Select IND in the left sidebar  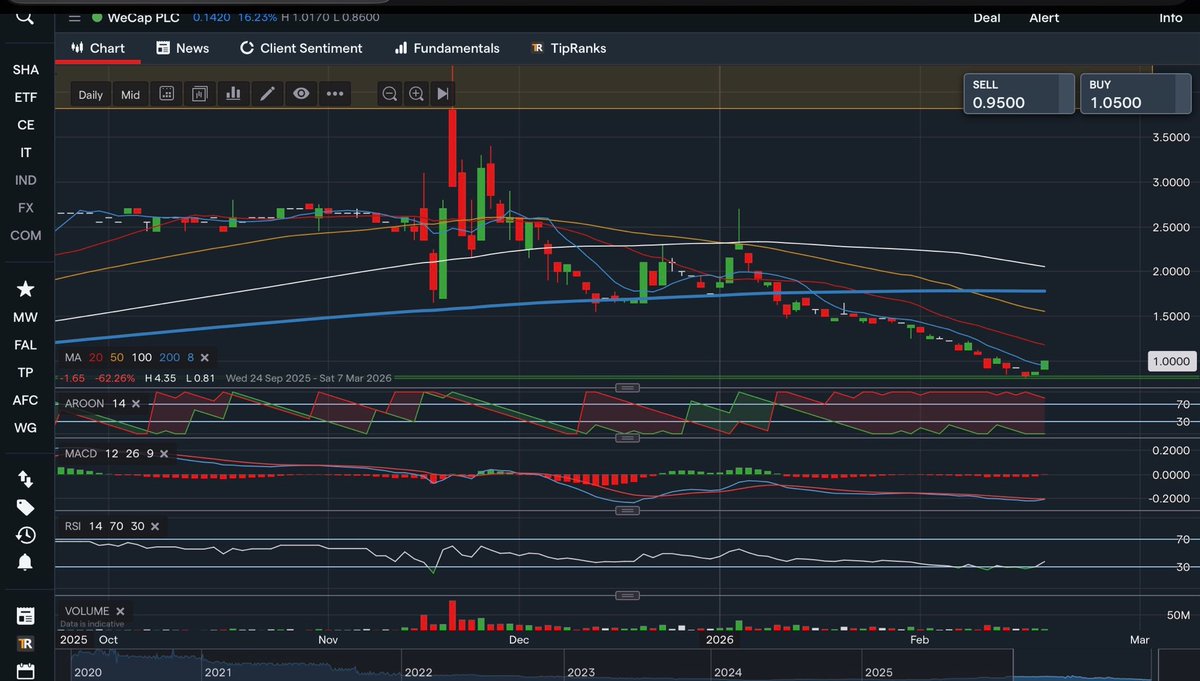point(26,180)
